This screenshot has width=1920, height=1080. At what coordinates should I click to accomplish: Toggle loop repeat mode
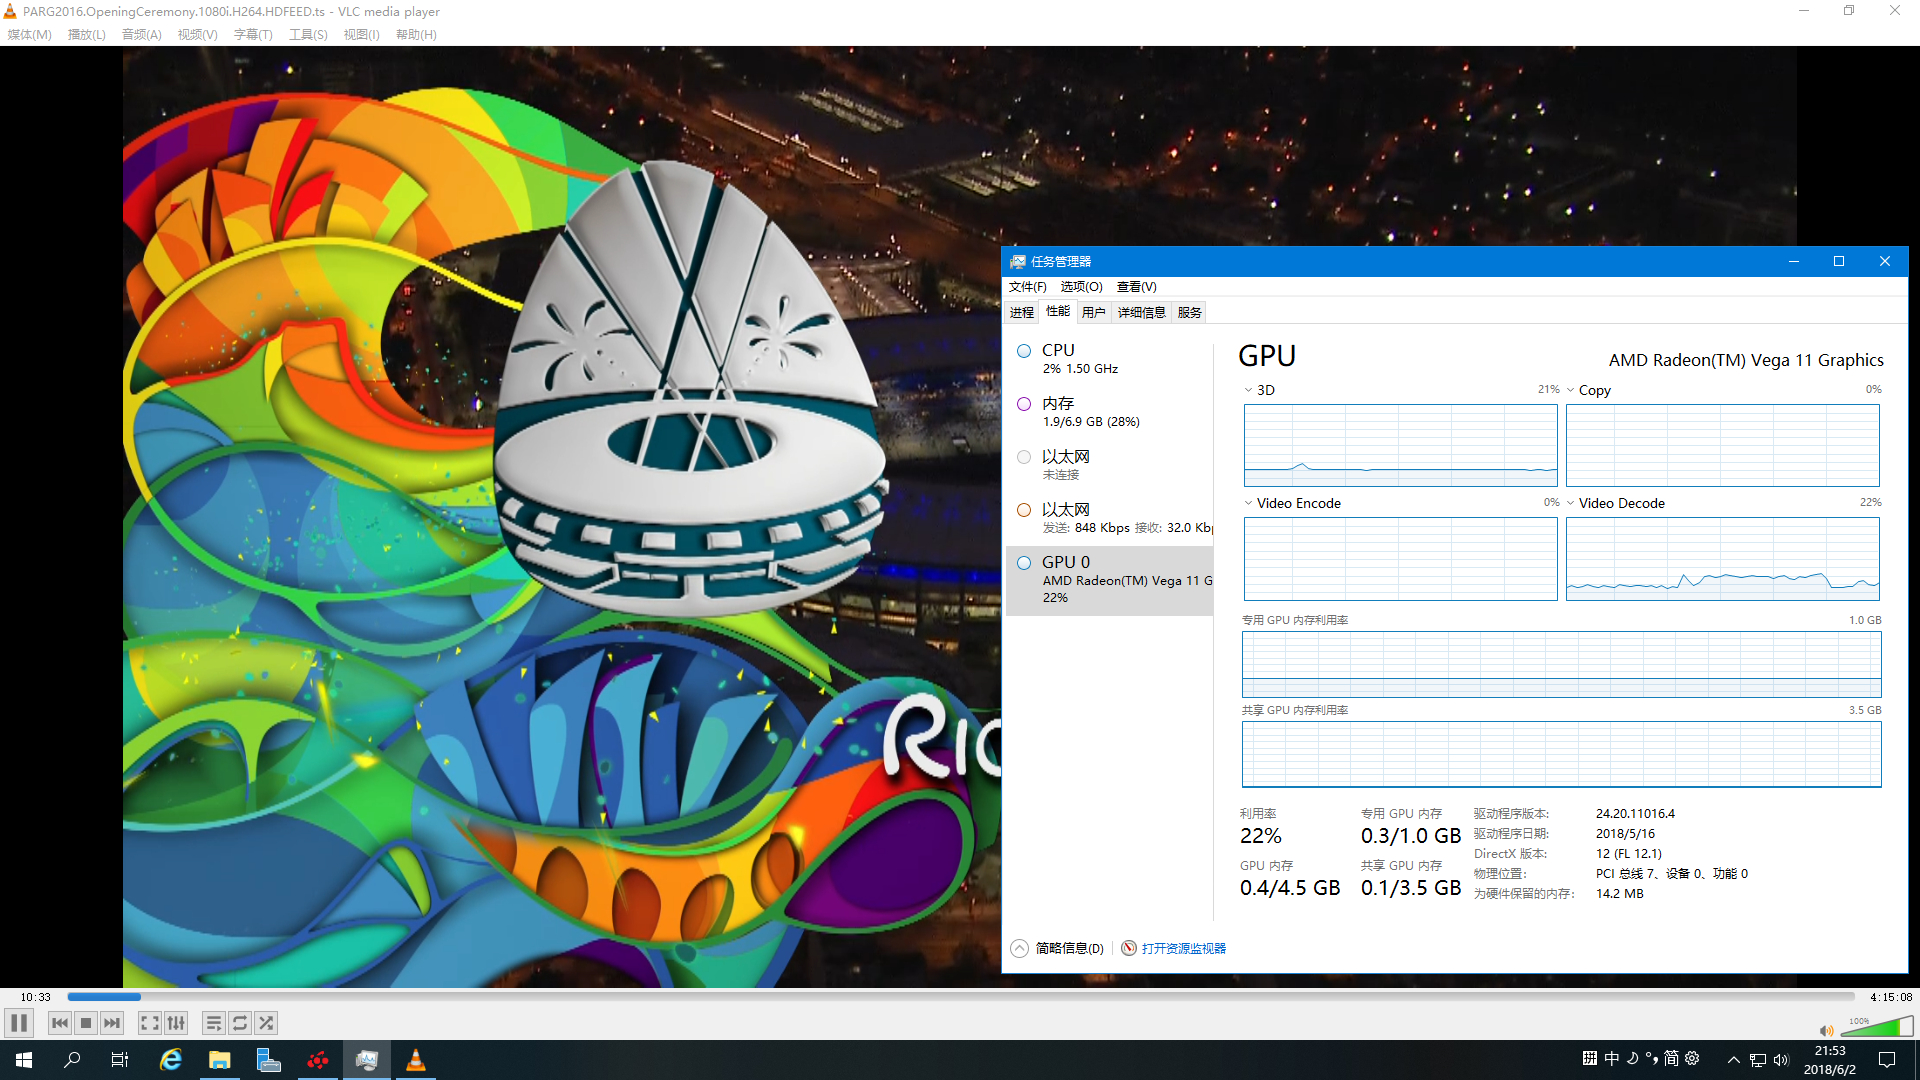coord(239,1023)
